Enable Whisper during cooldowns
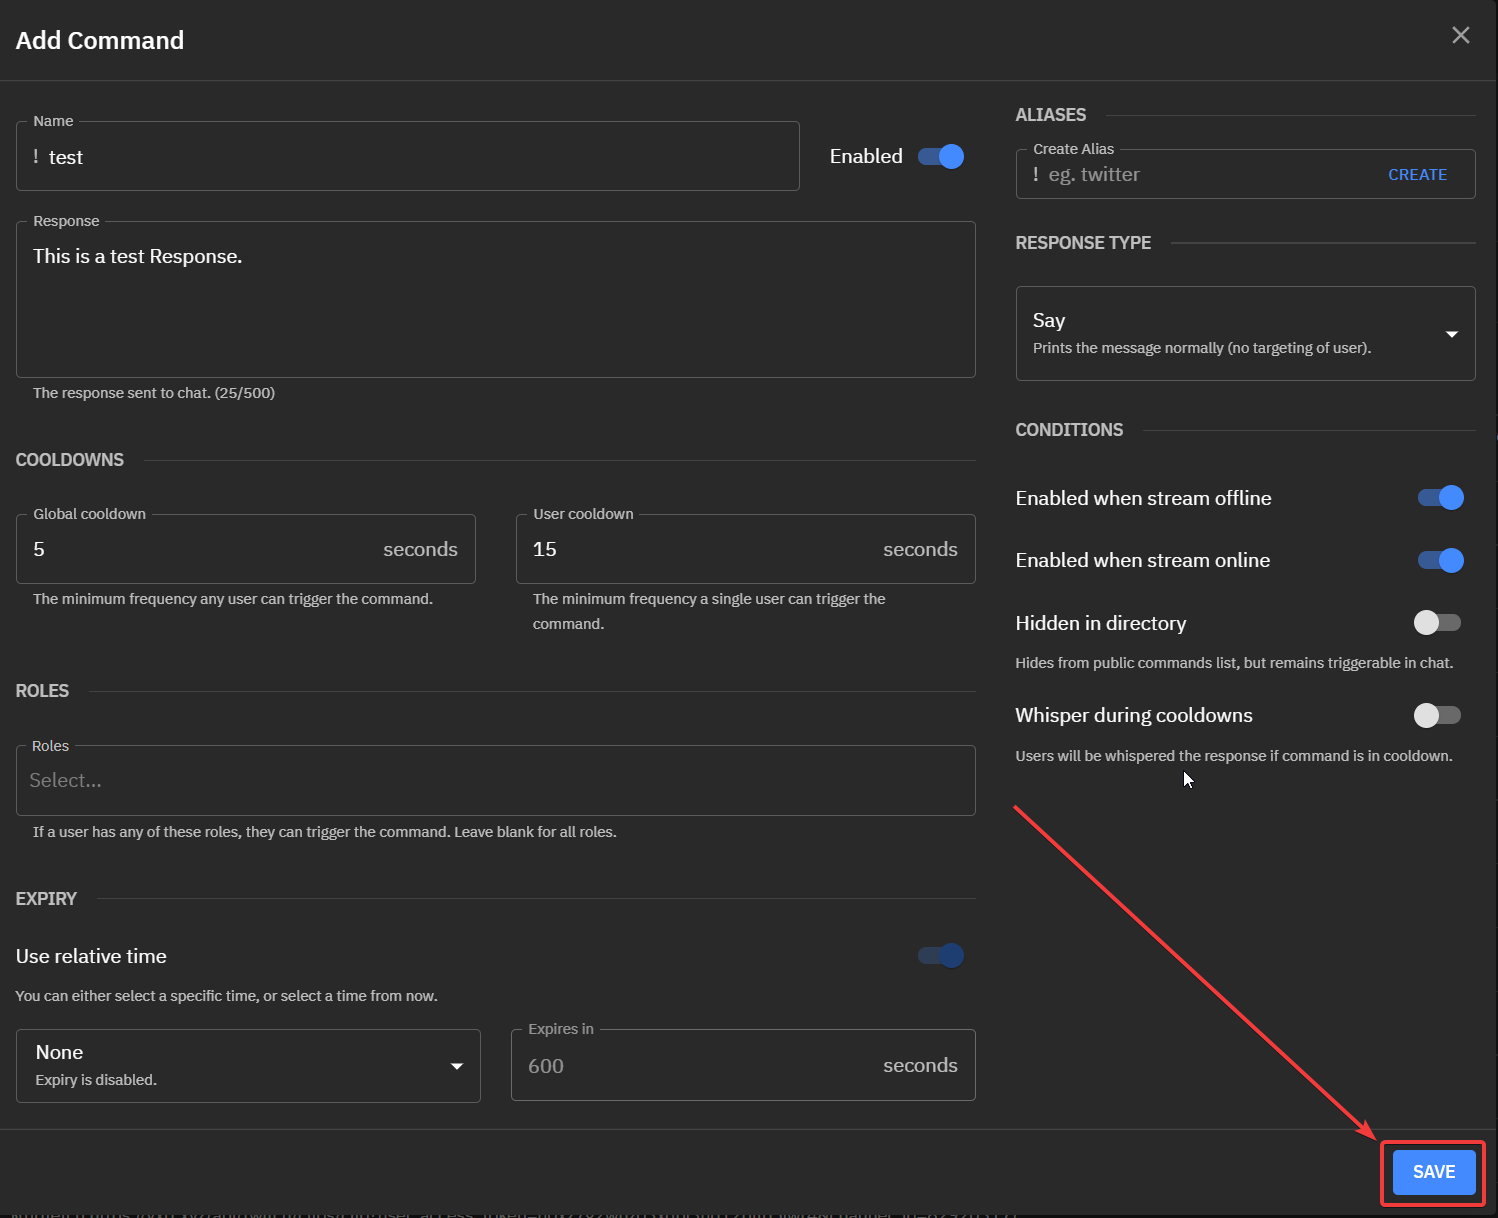 [1437, 715]
